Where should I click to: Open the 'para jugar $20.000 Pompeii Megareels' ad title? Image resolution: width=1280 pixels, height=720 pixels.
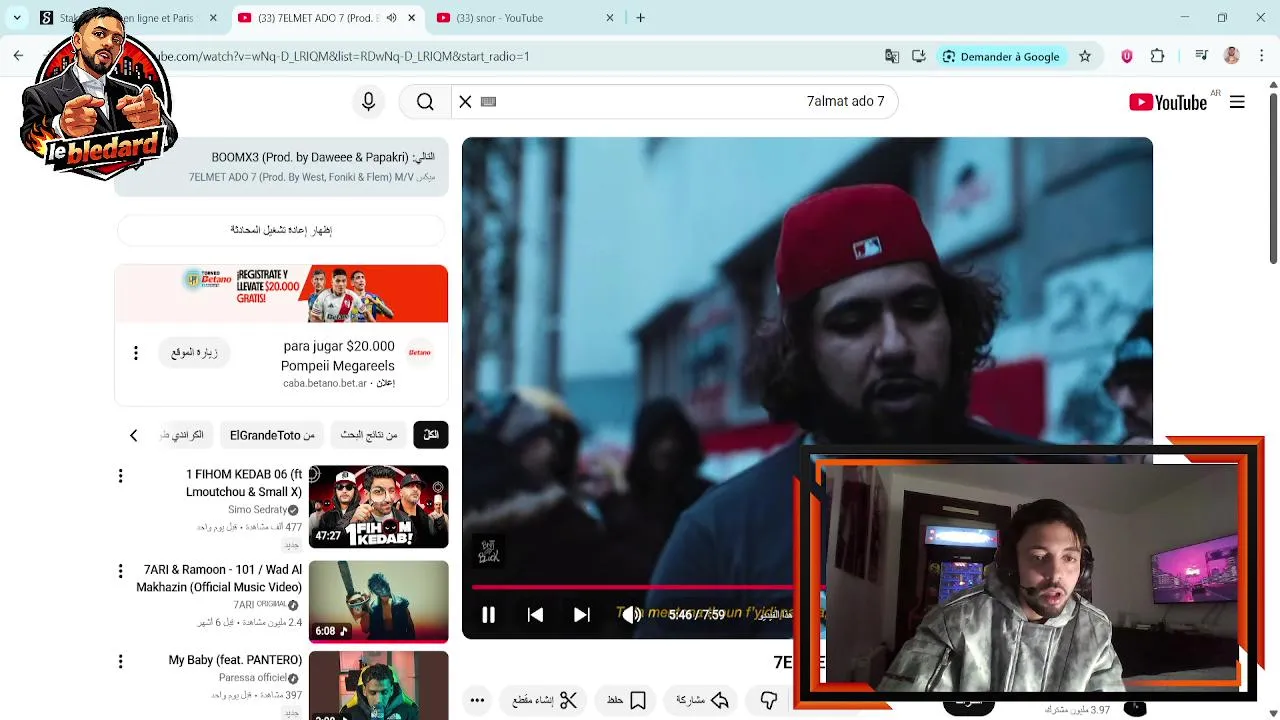(x=338, y=356)
